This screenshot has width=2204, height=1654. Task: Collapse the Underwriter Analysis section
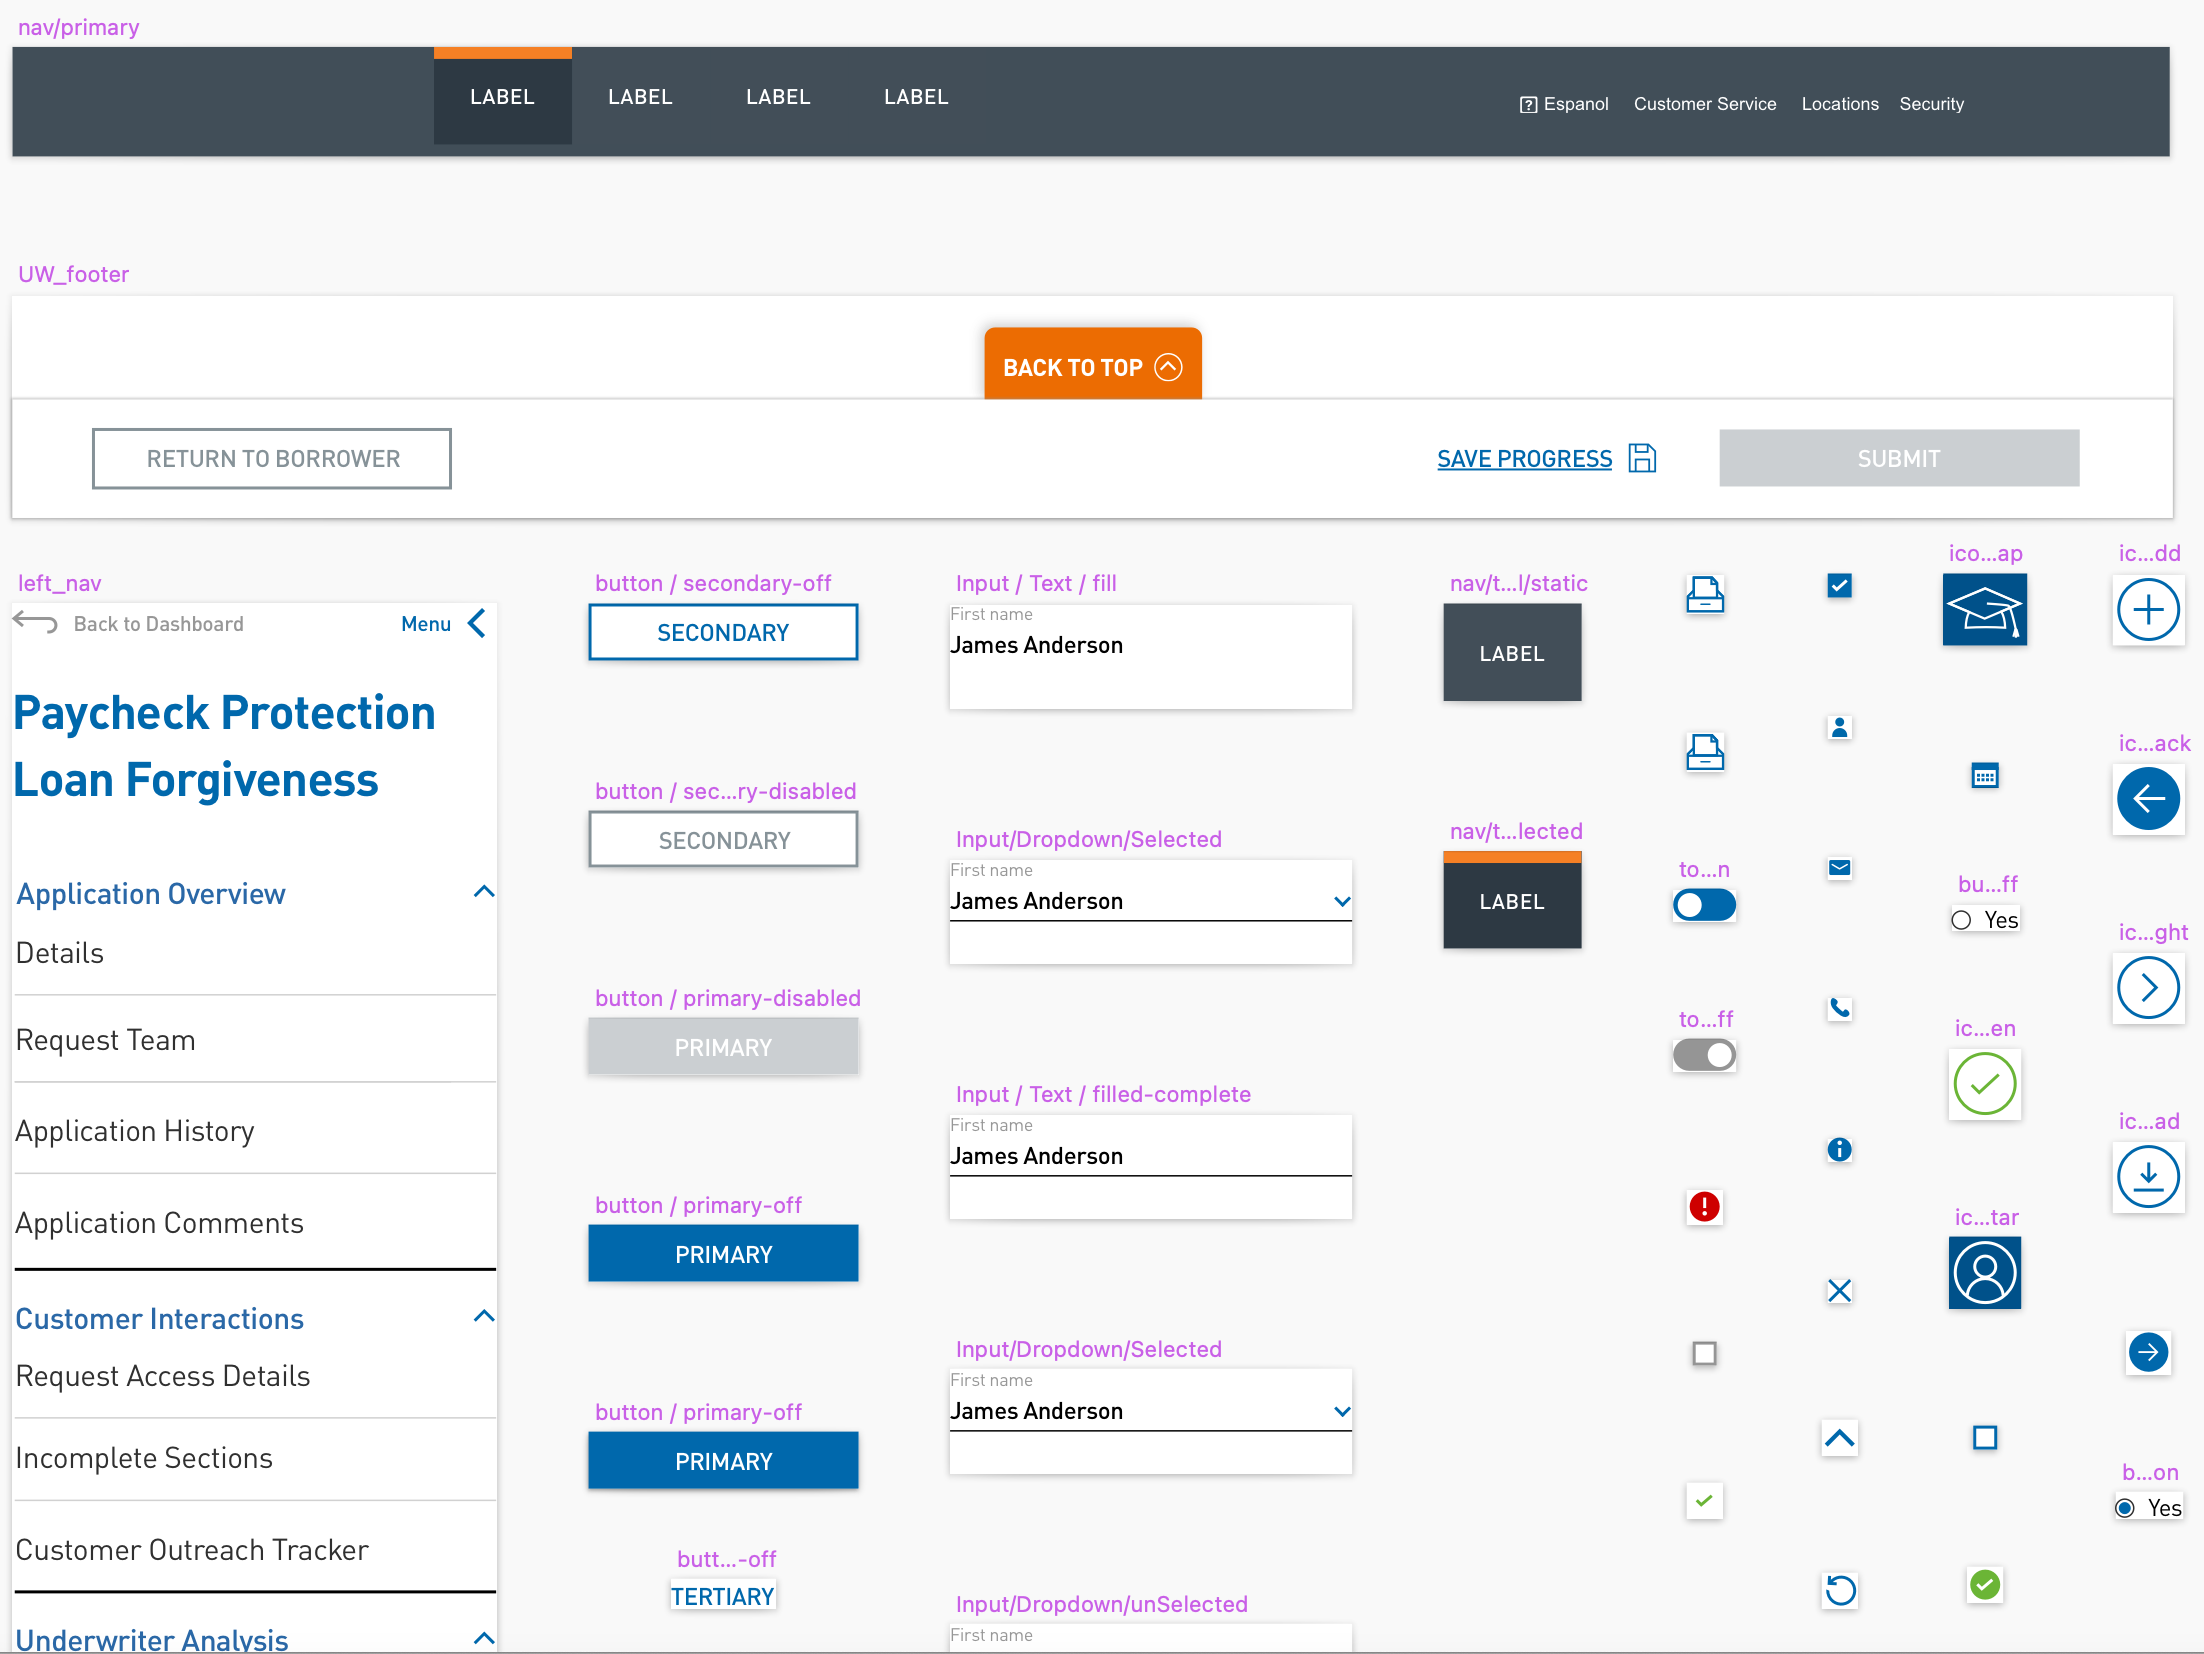pos(484,1638)
